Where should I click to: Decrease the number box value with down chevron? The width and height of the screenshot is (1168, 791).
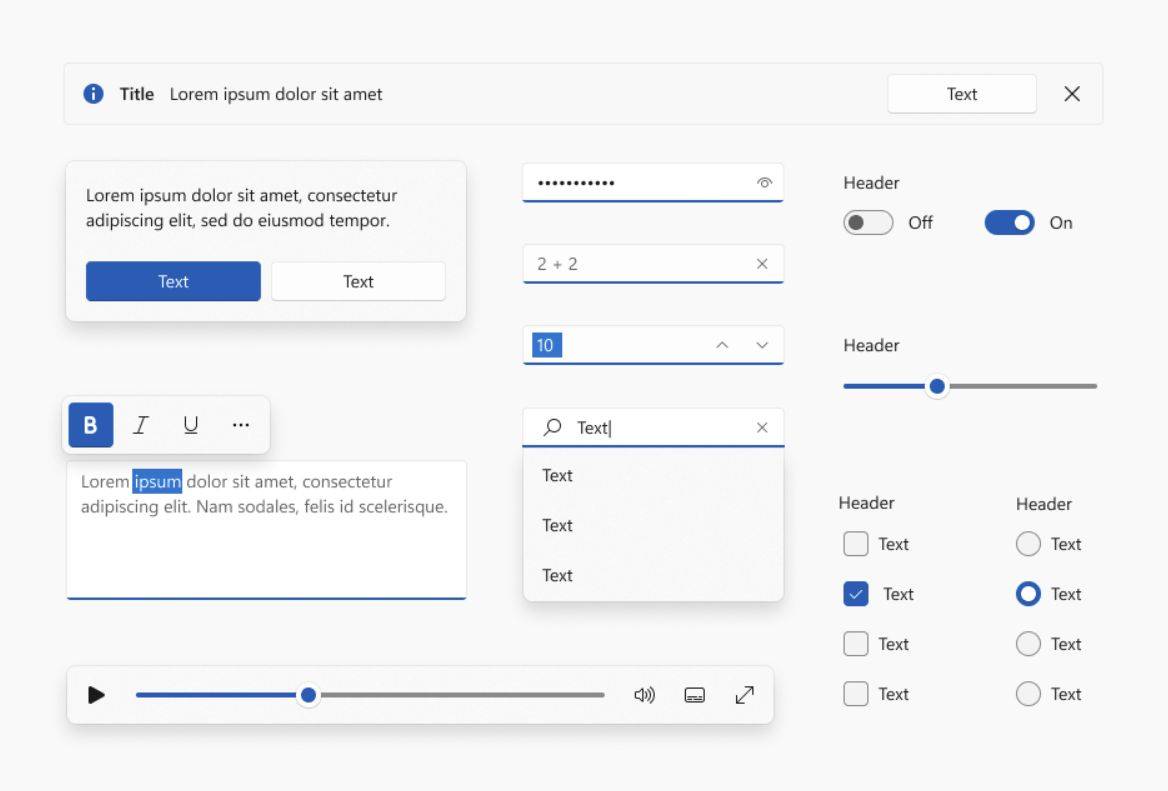point(762,345)
